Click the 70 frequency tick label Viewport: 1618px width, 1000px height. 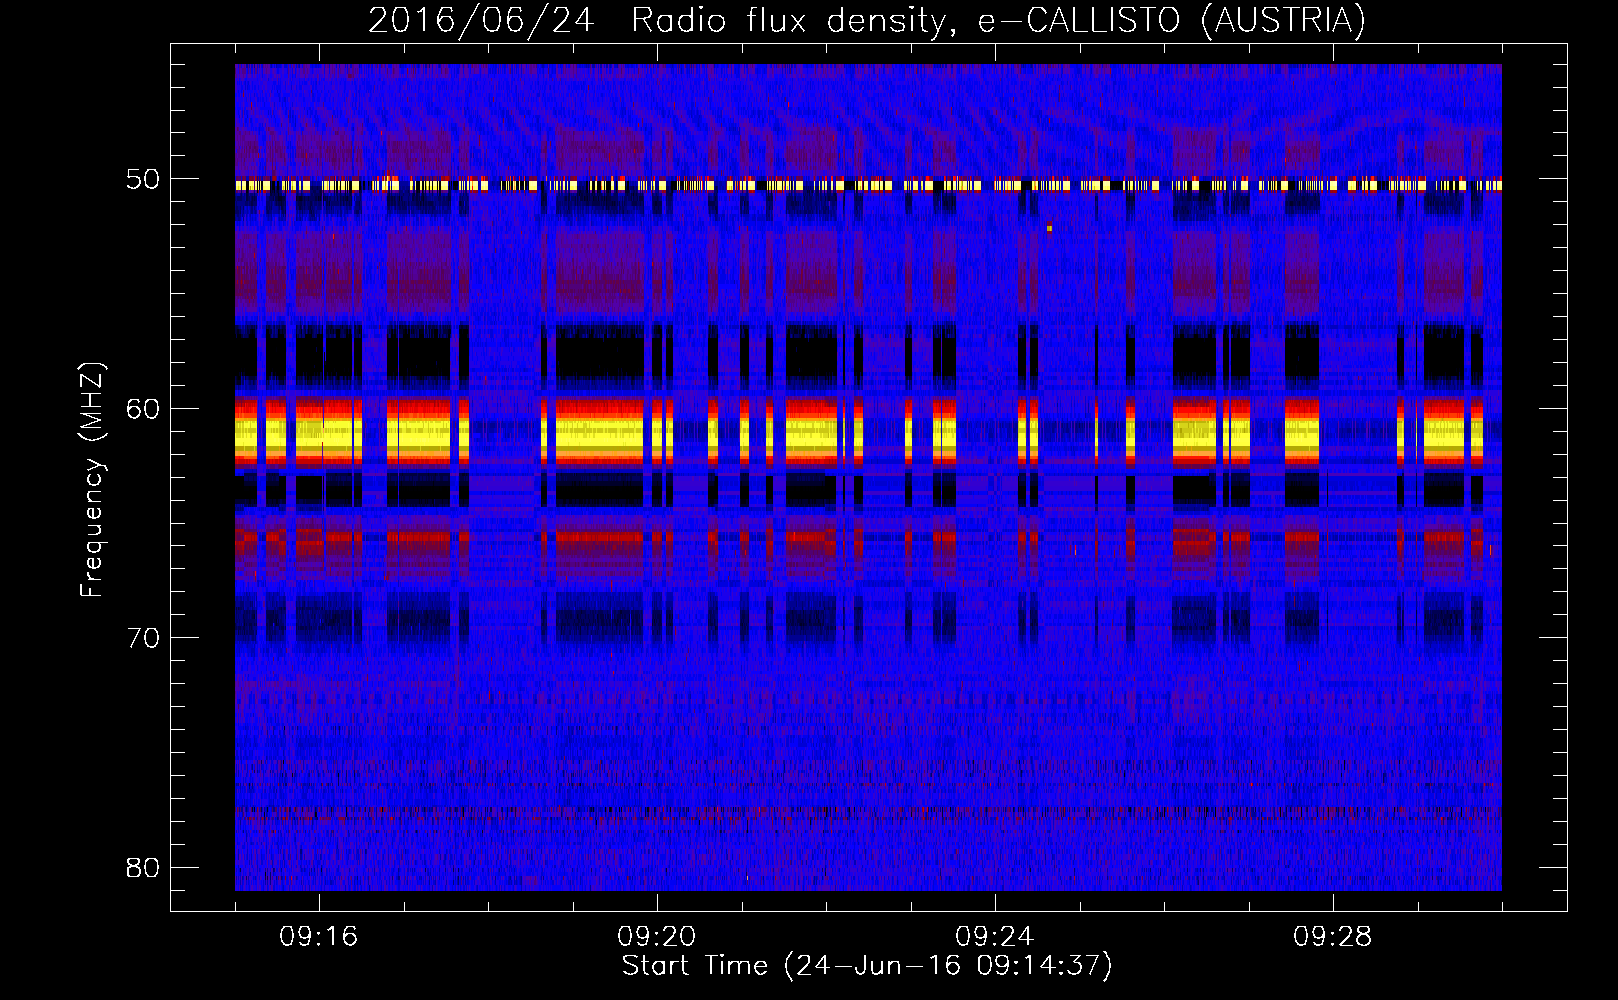click(x=143, y=638)
